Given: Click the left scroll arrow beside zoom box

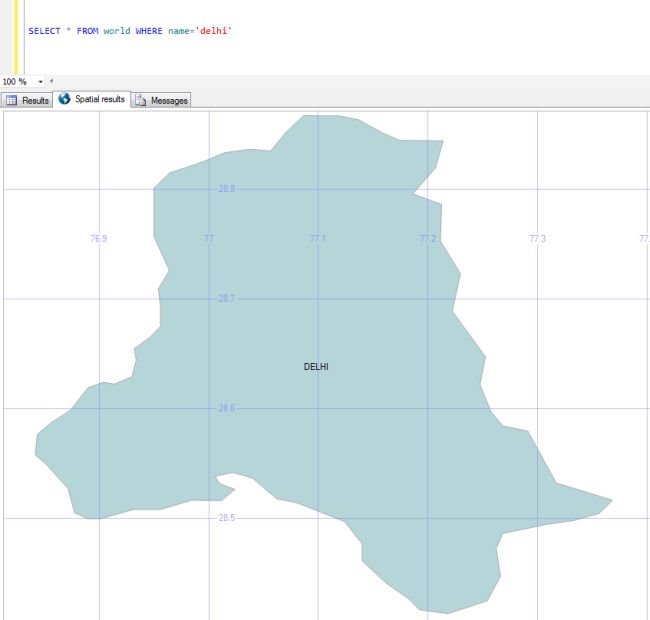Looking at the screenshot, I should (51, 81).
